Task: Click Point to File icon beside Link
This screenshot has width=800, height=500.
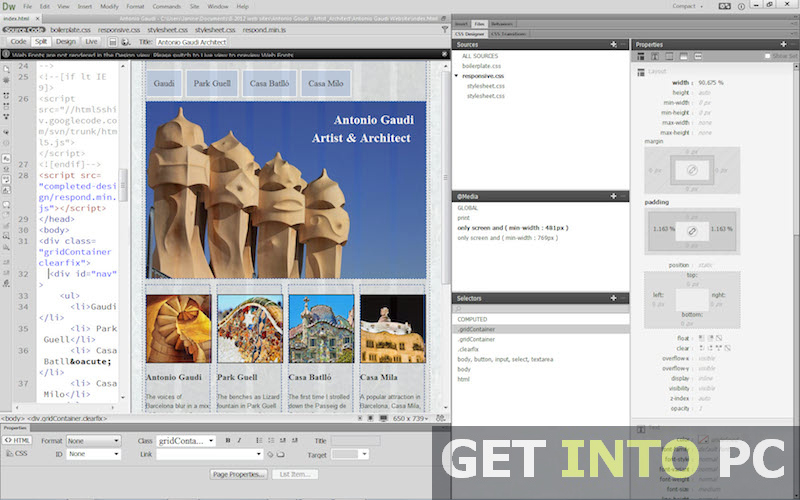Action: (x=270, y=454)
